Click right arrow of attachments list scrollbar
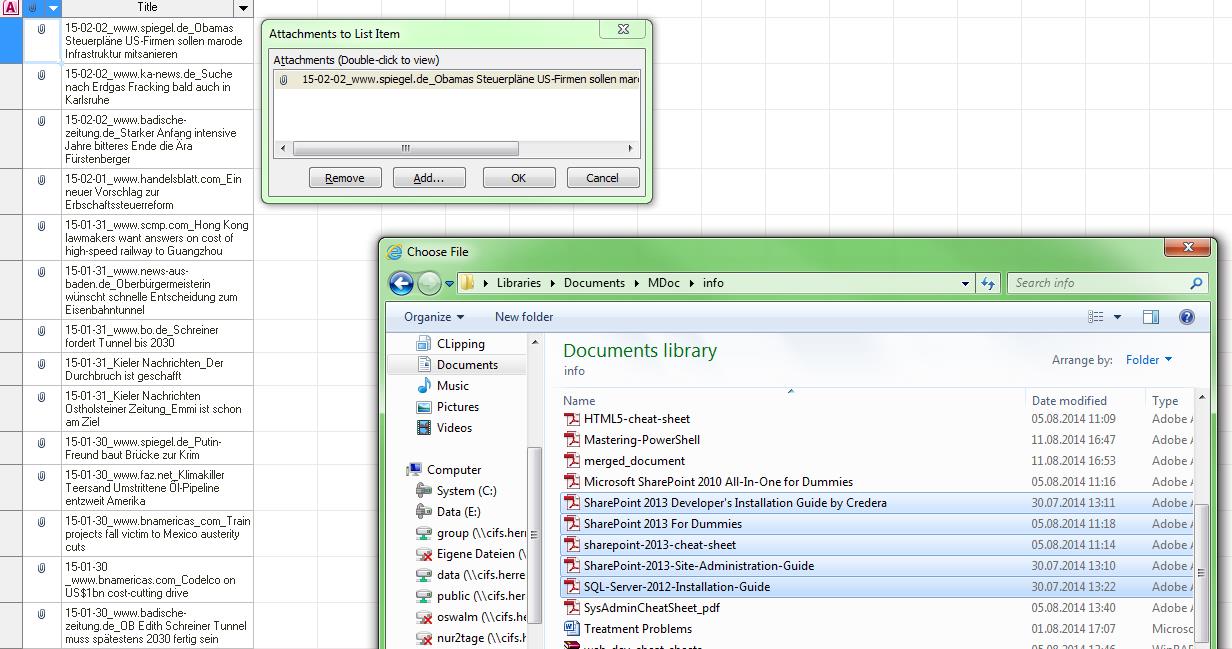Screen dimensions: 1232x649 click(x=630, y=148)
